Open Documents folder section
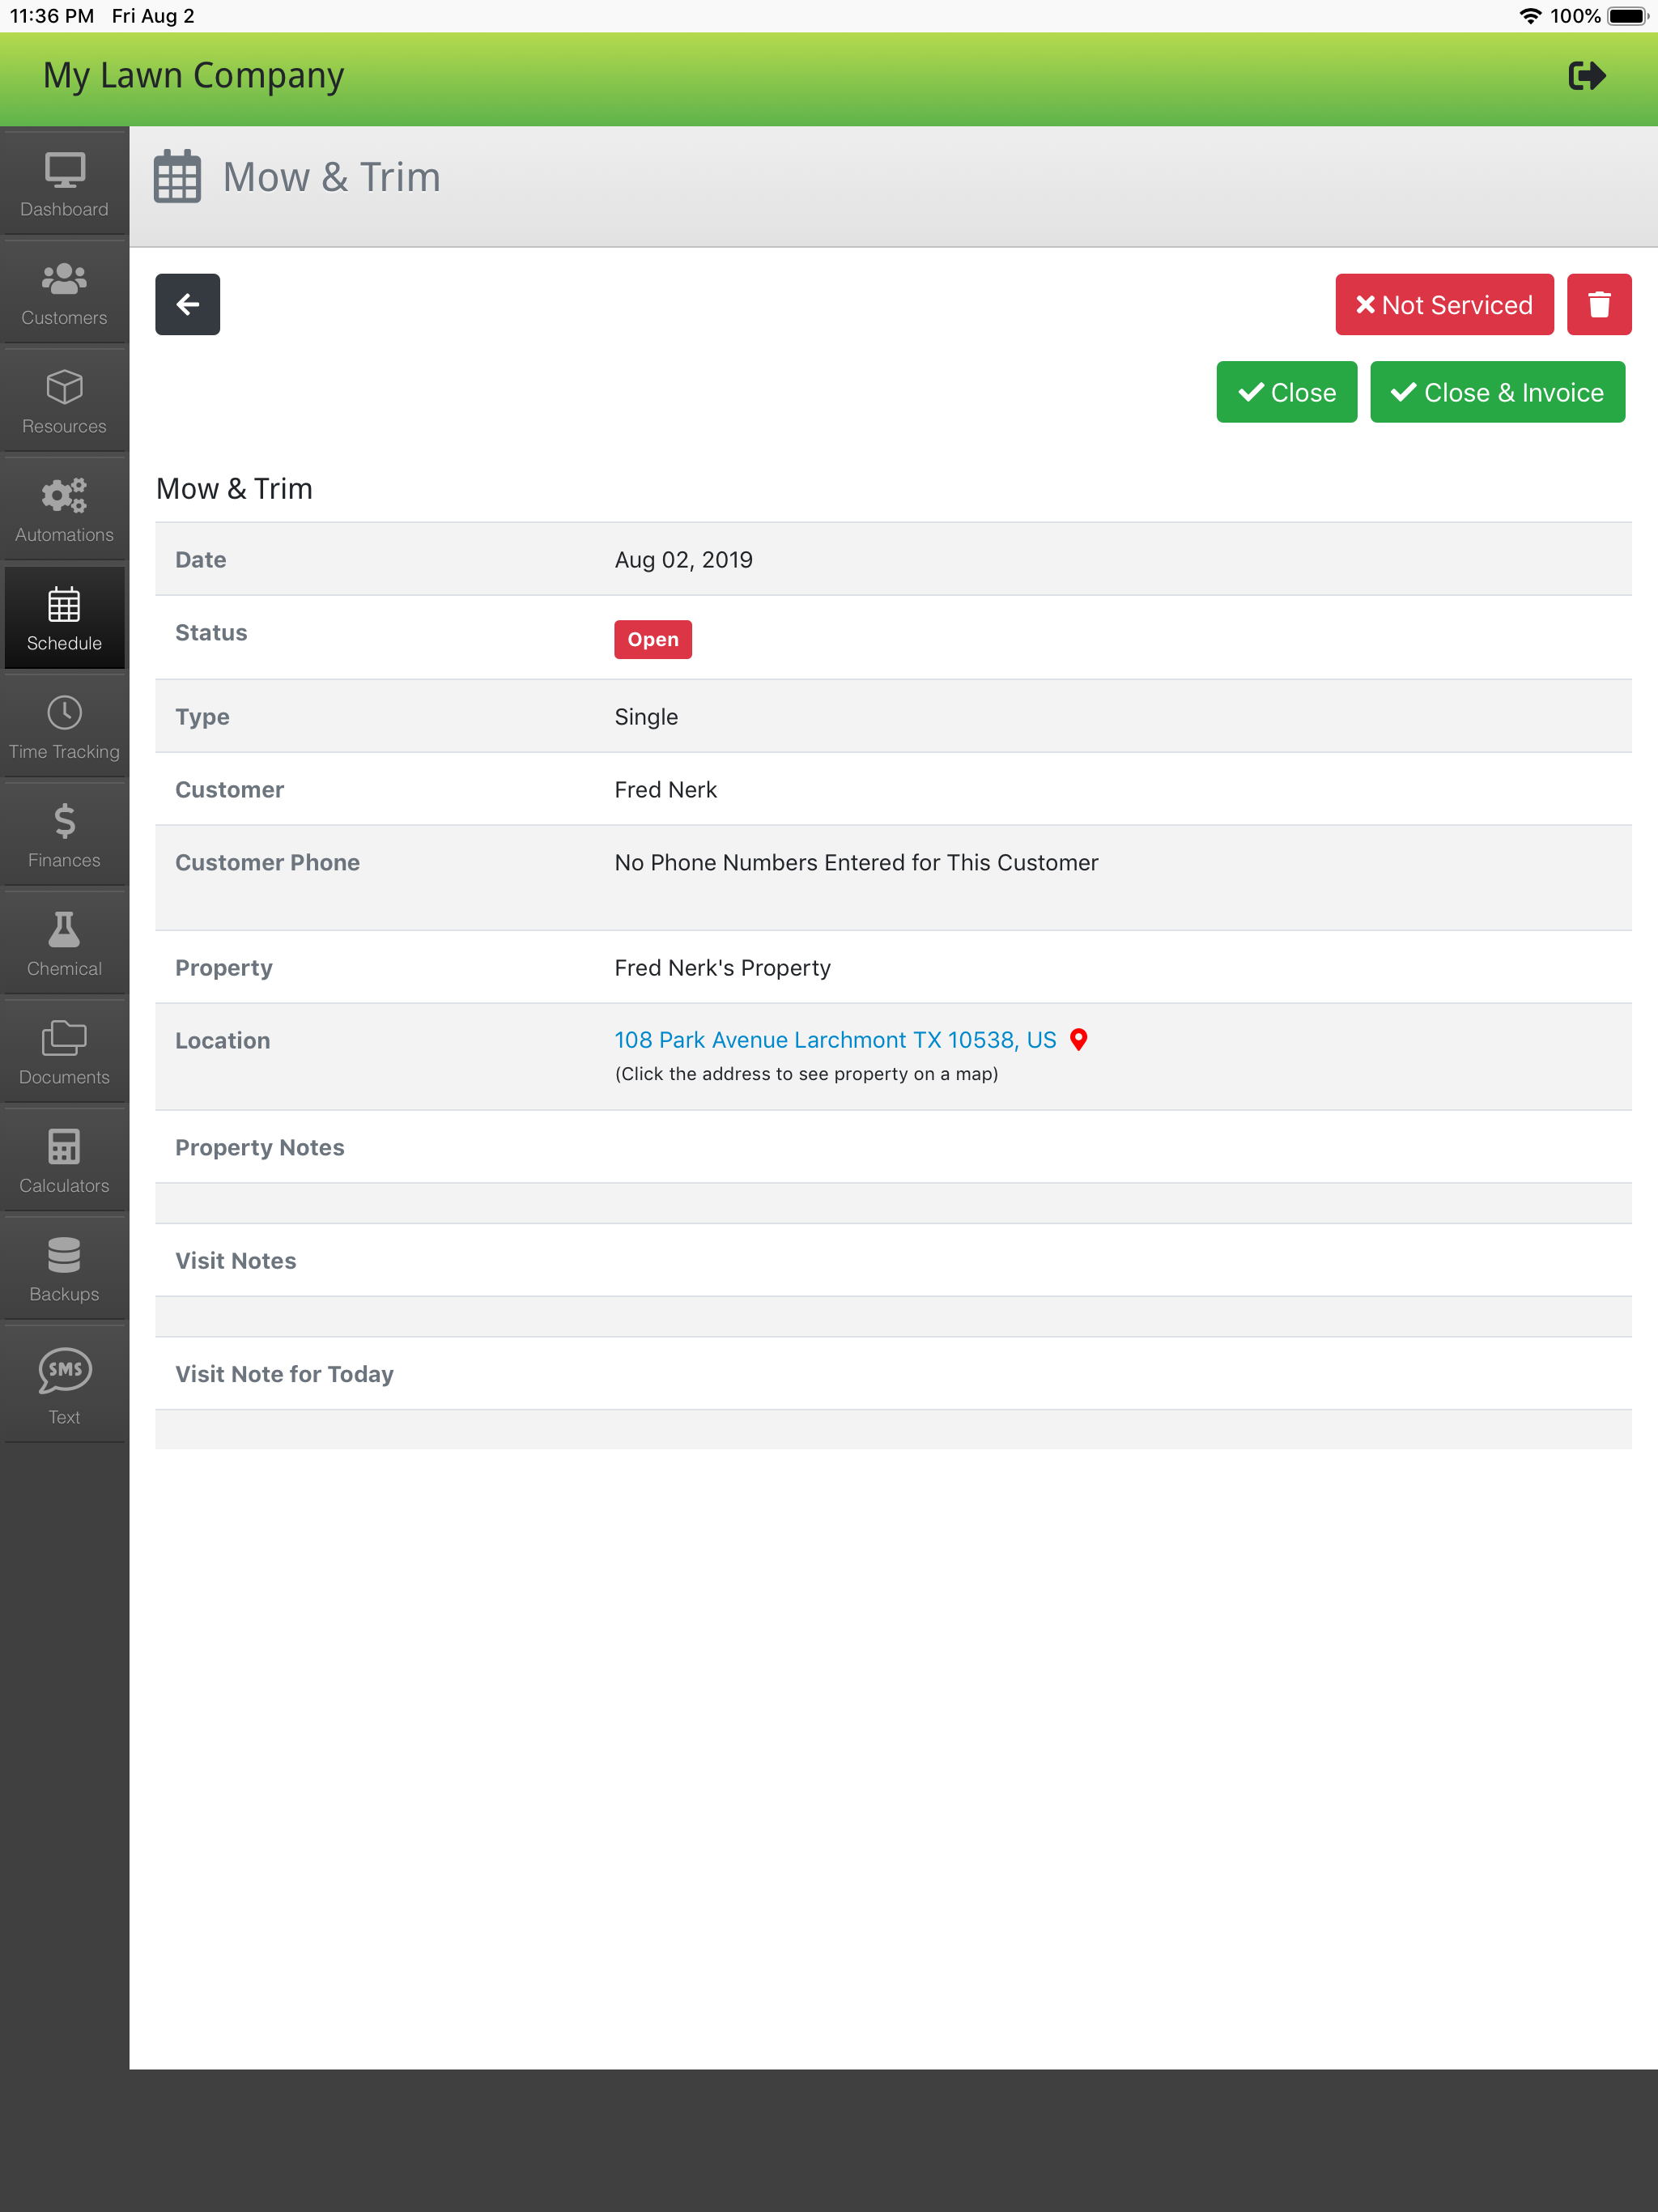 [x=64, y=1052]
